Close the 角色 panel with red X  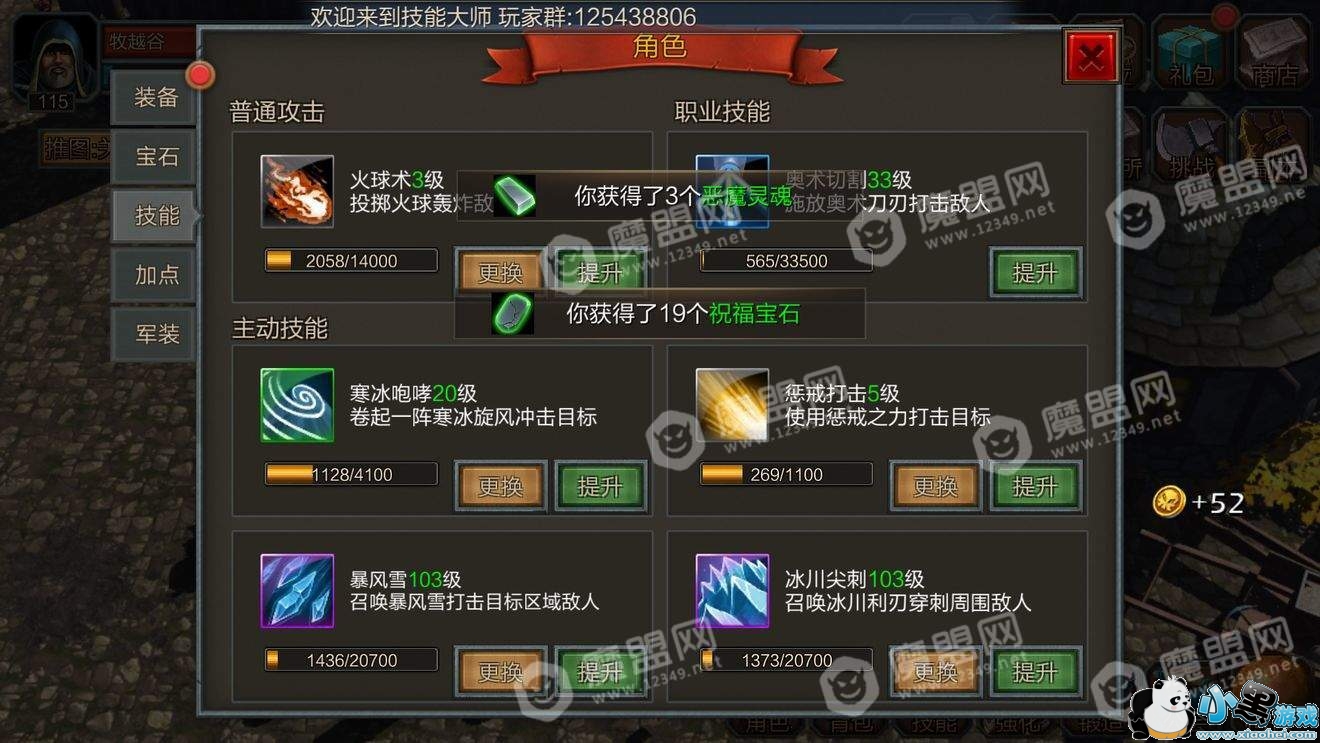1092,58
